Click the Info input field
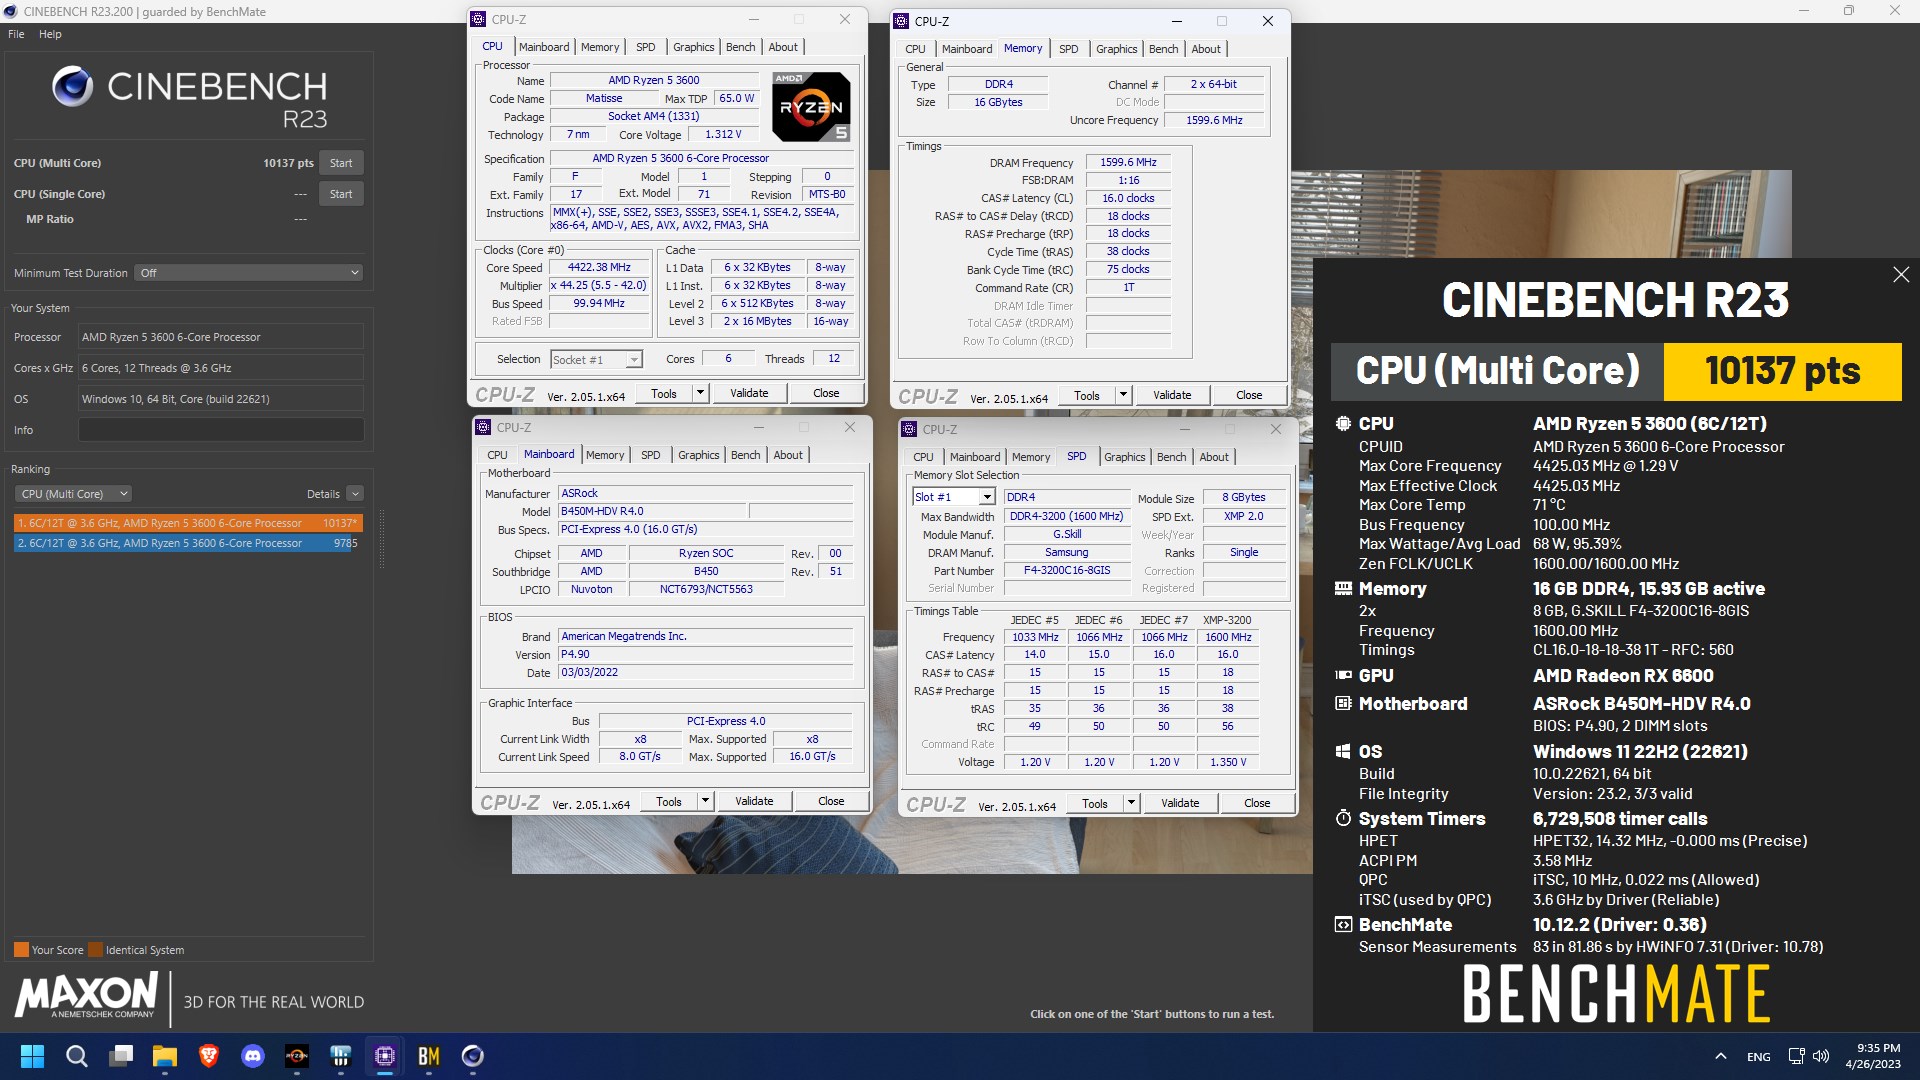 click(x=221, y=430)
